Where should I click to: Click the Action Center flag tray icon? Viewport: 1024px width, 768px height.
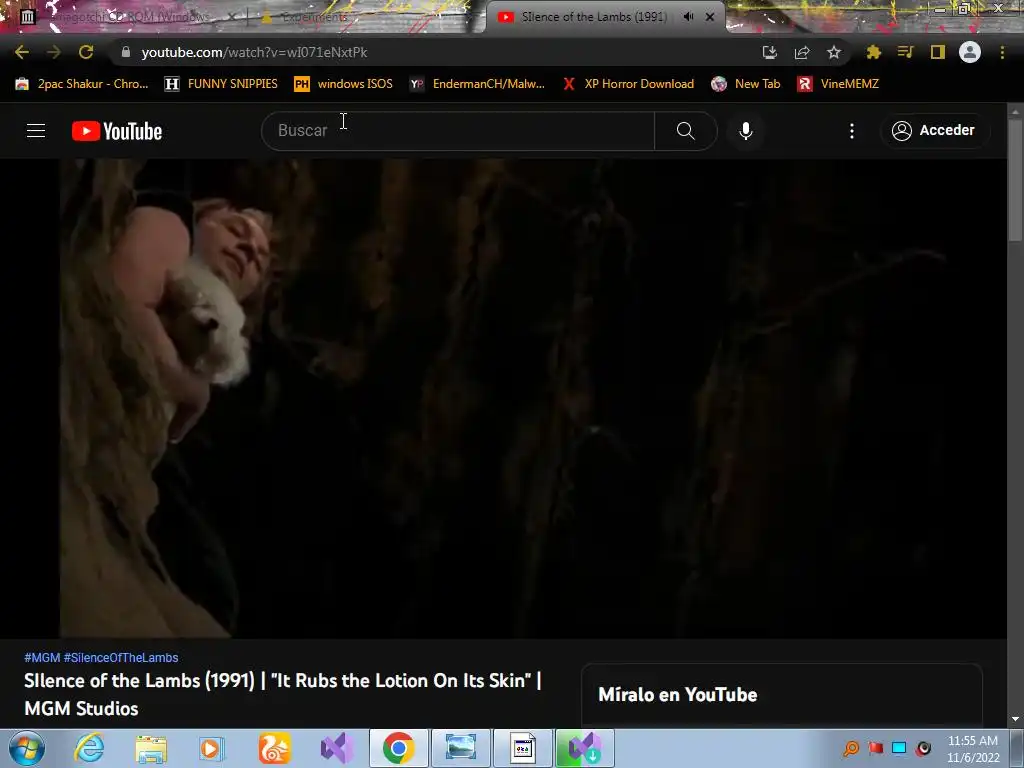(876, 748)
